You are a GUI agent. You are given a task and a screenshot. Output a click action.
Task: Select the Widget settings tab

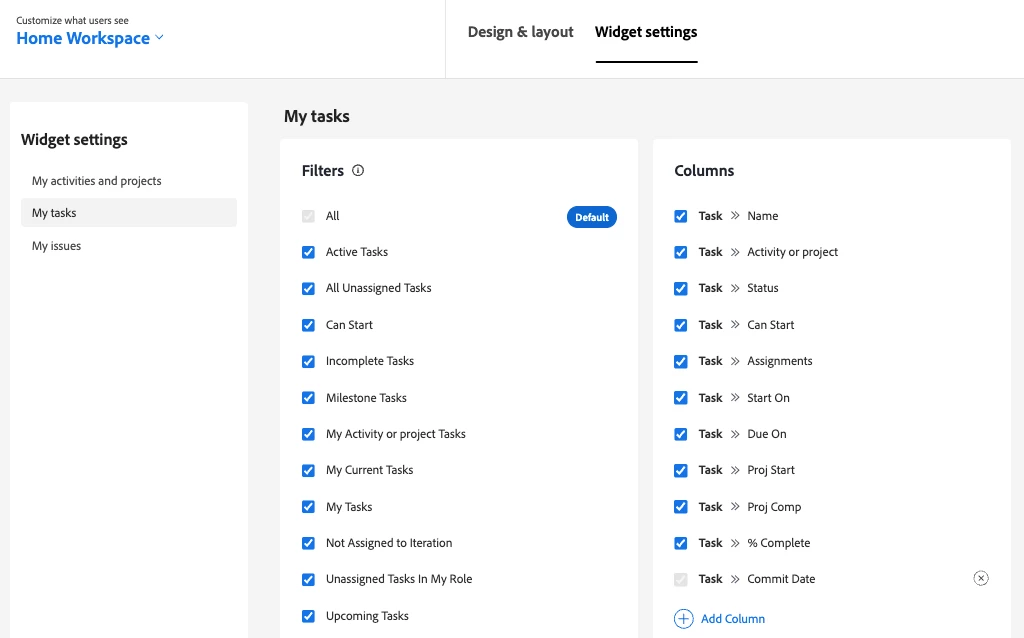(x=646, y=32)
